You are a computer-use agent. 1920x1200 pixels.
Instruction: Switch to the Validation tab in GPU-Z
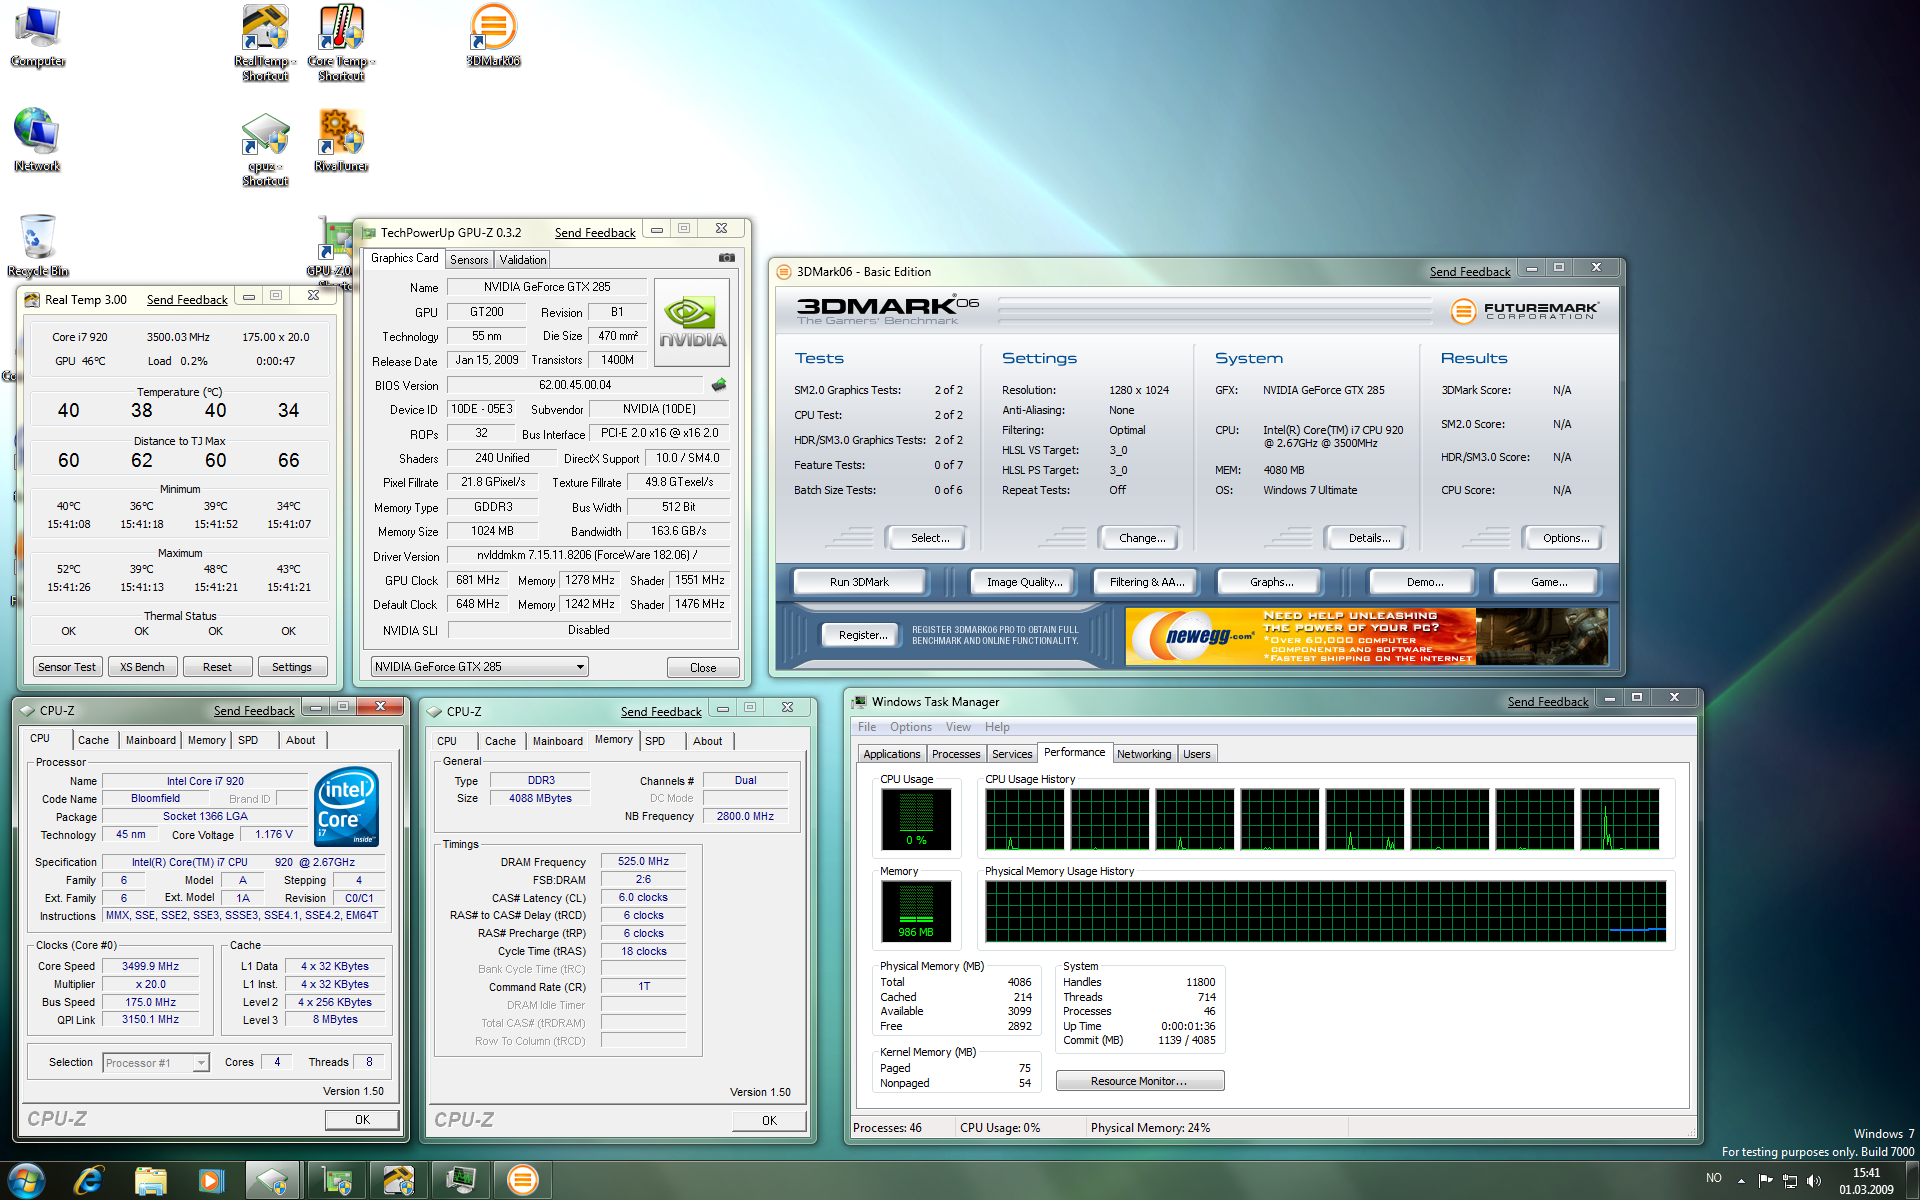point(523,259)
